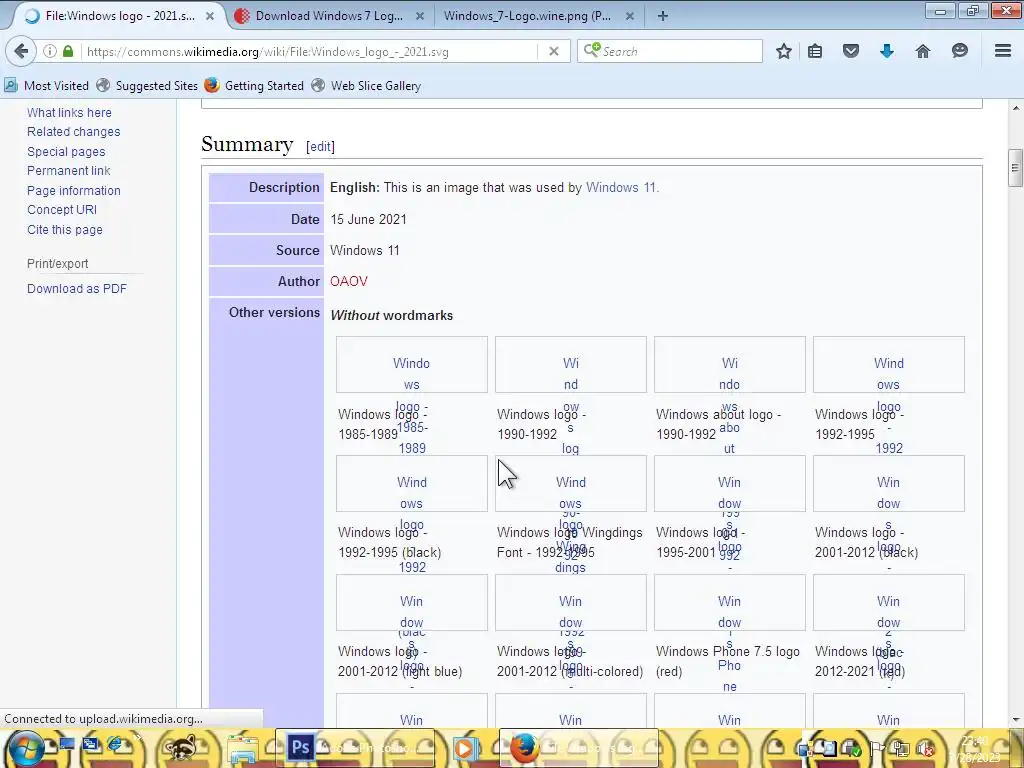1024x768 pixels.
Task: Open Getting Started bookmark
Action: (254, 86)
